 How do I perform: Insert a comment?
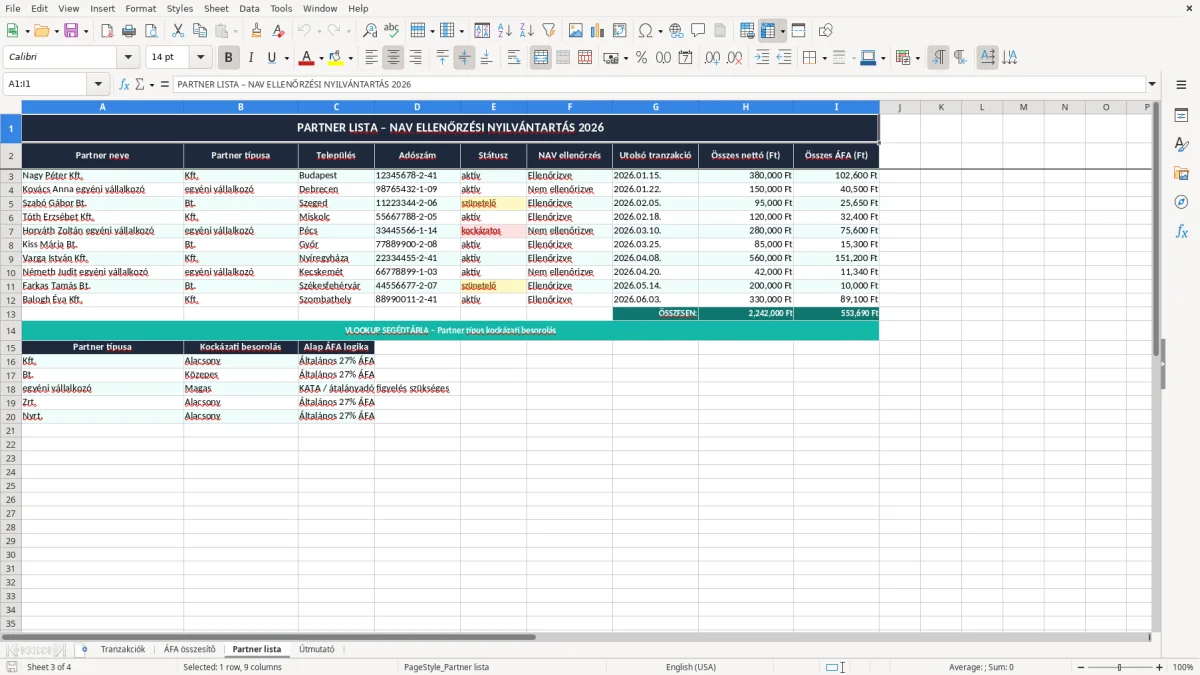698,31
